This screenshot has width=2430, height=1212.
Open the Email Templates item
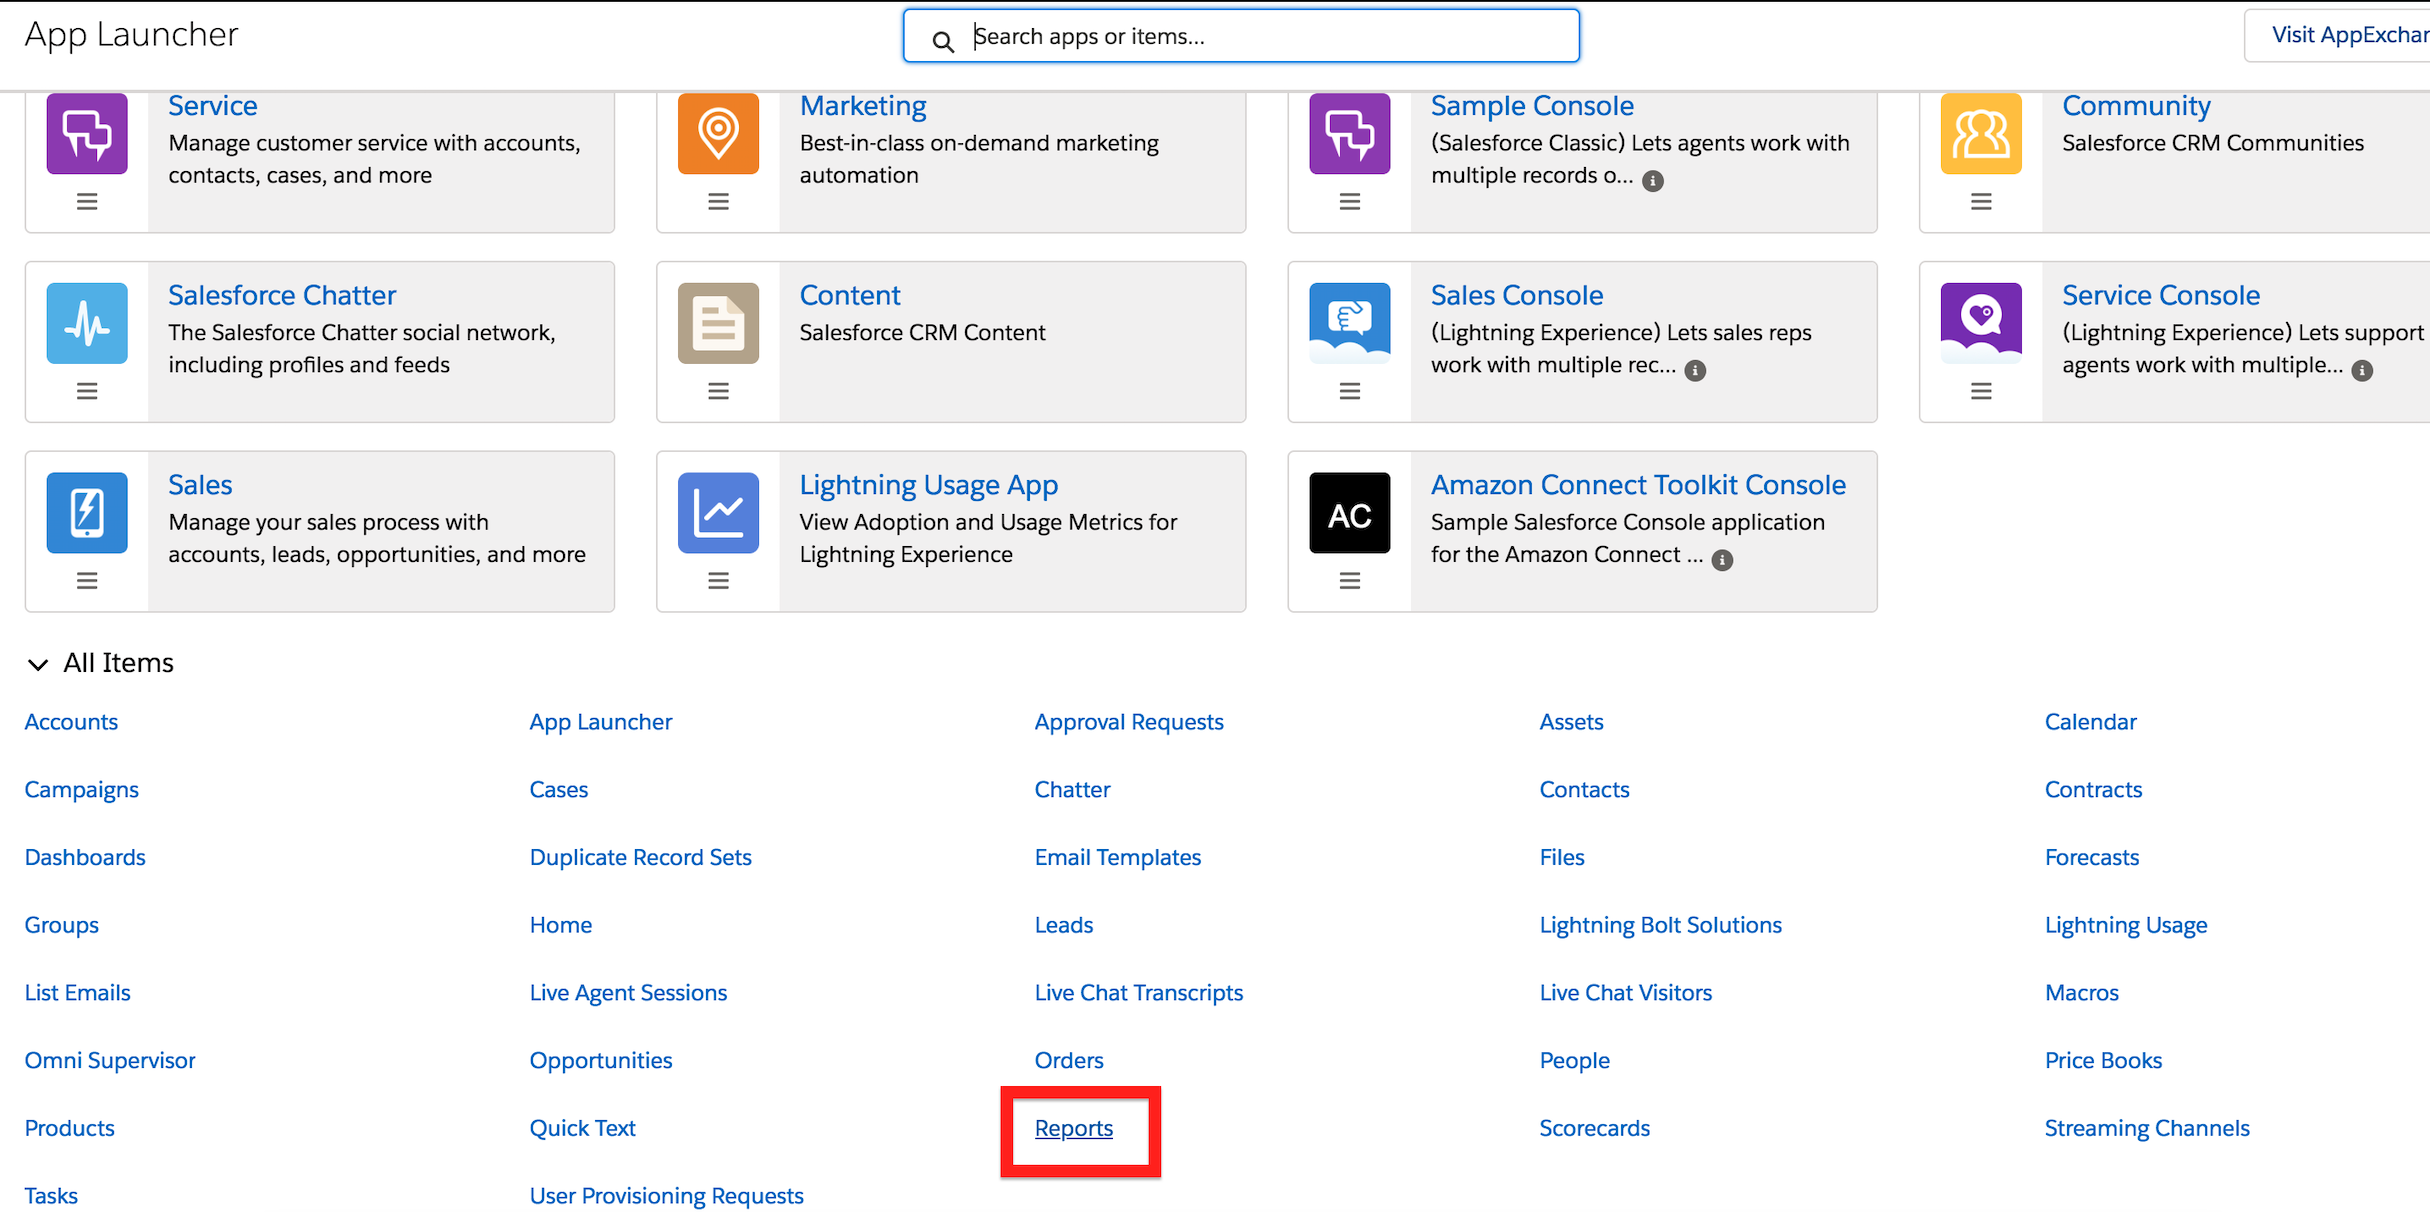pyautogui.click(x=1117, y=857)
